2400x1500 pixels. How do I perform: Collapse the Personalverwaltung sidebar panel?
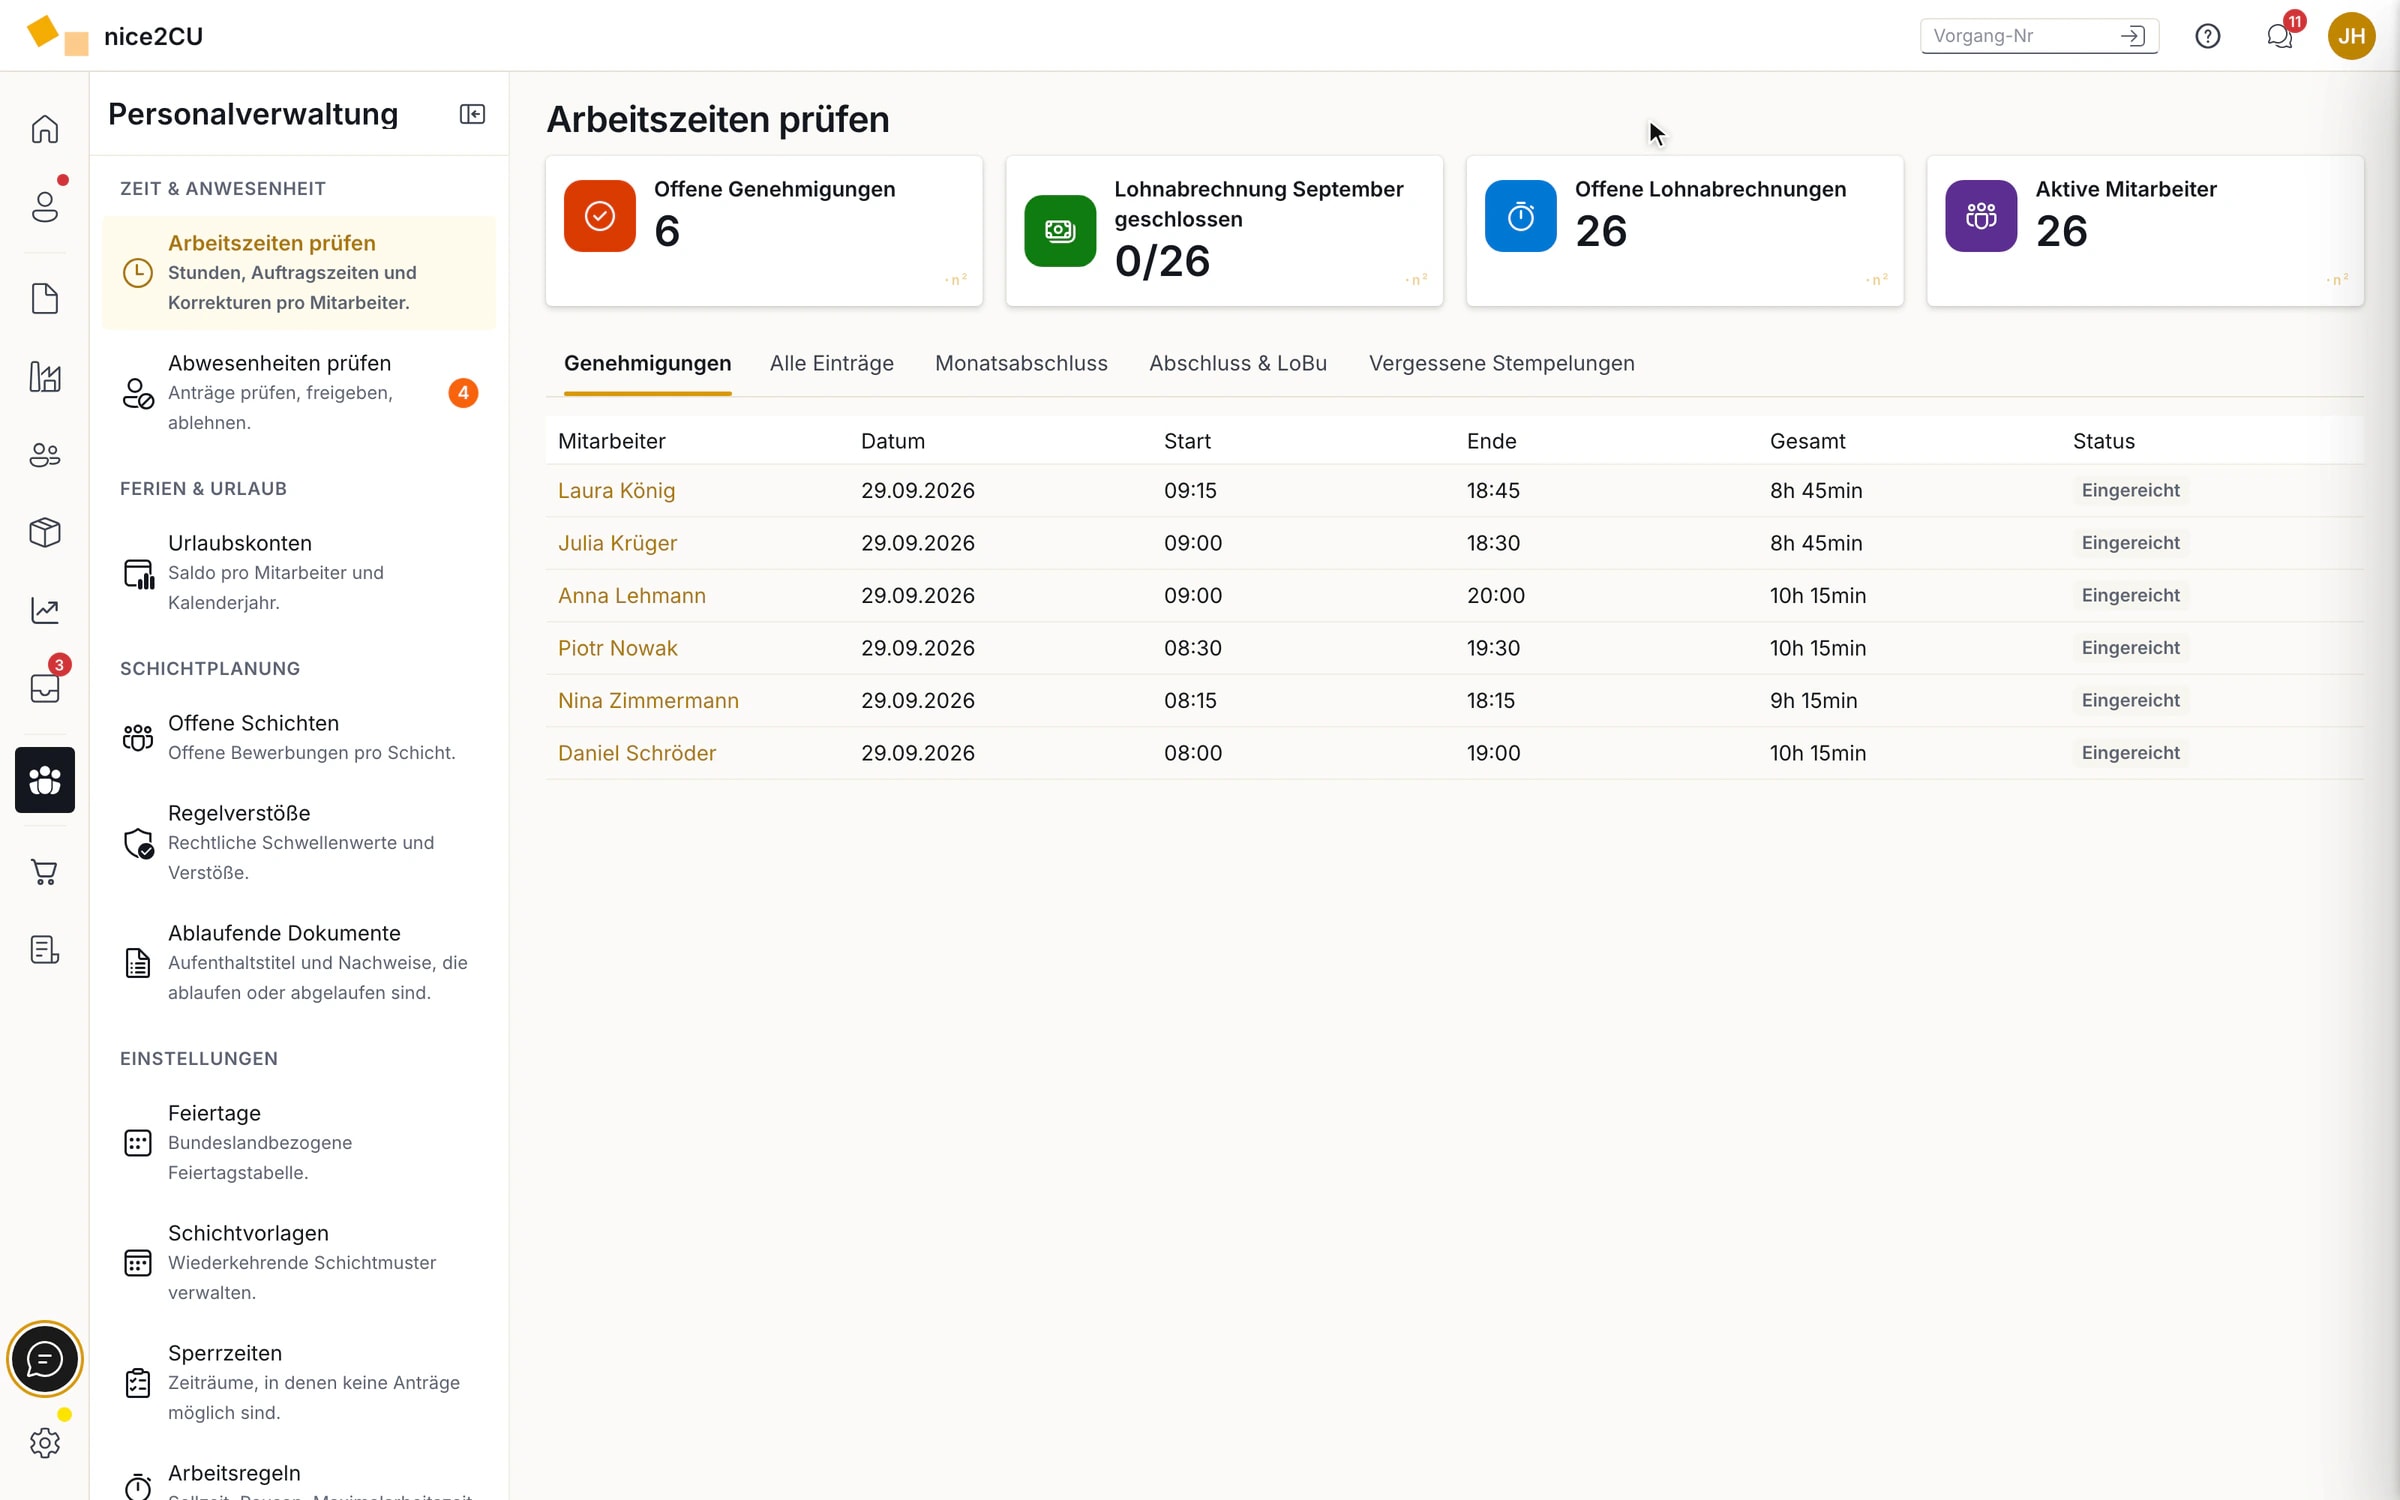pos(472,114)
